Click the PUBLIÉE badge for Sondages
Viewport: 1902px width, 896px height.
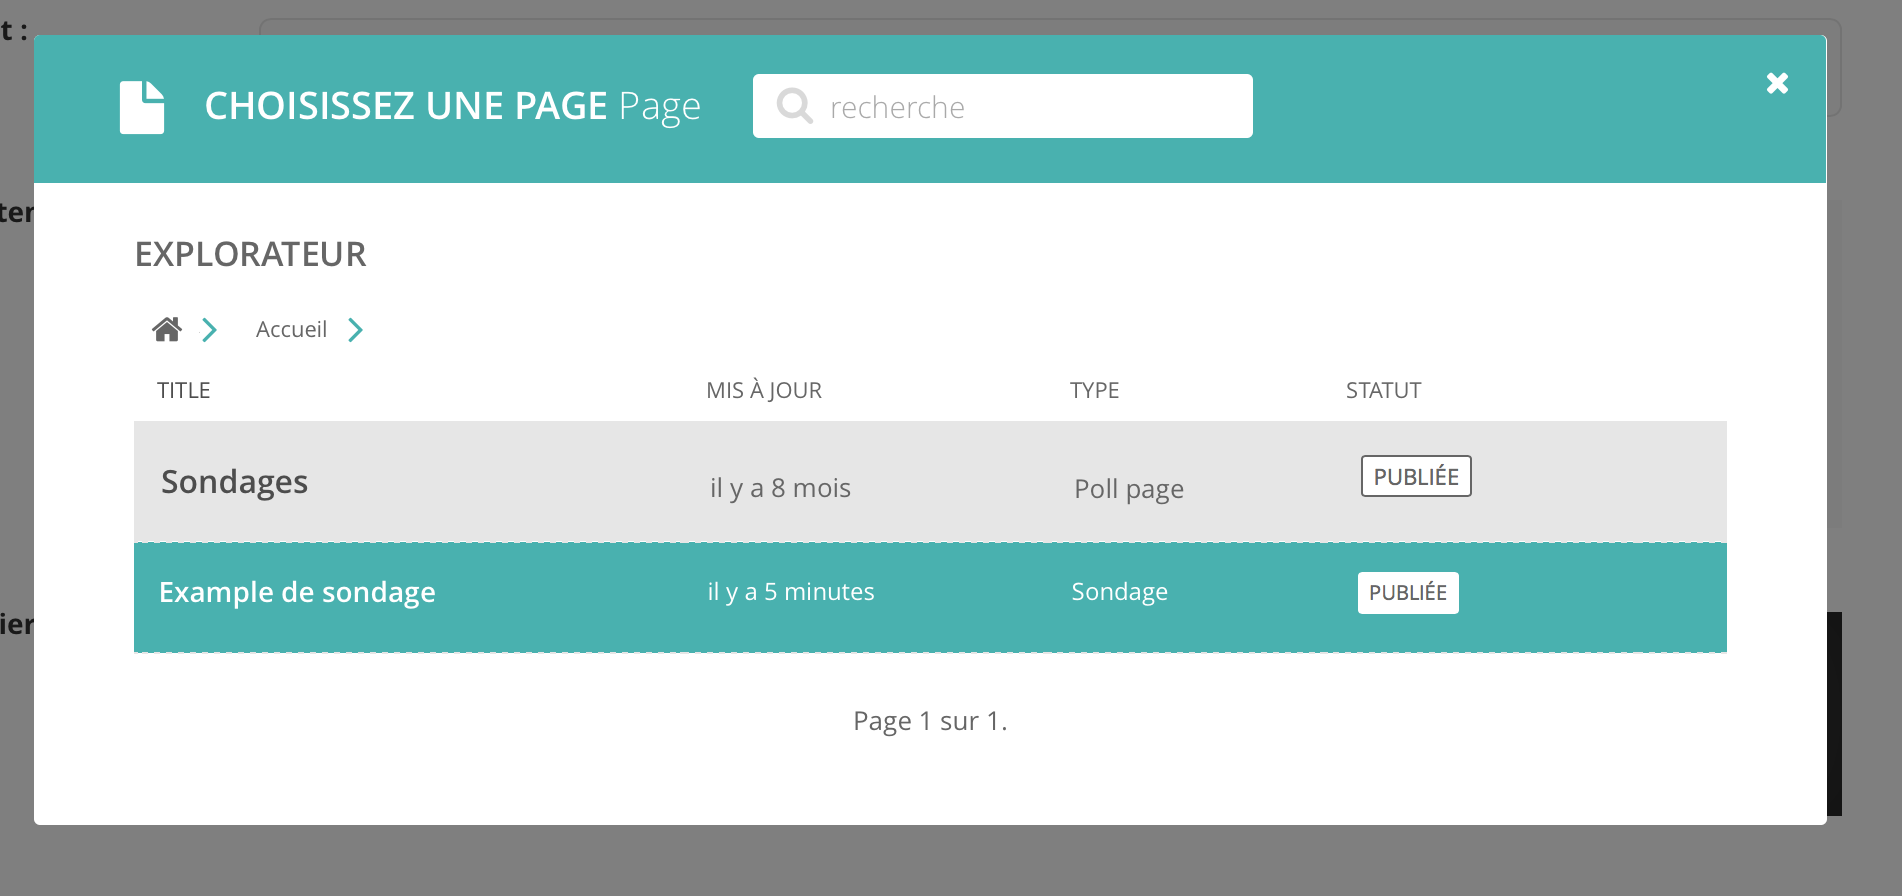point(1415,477)
